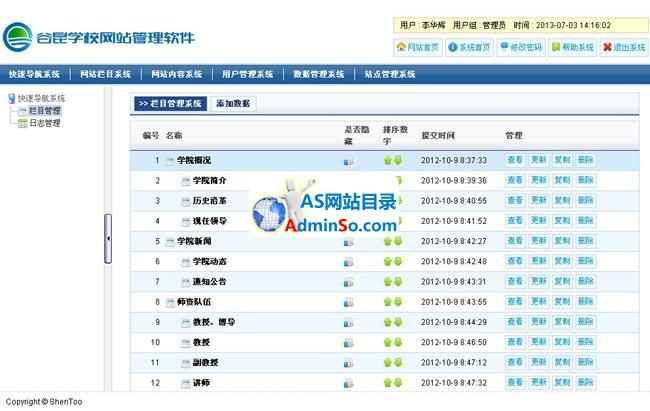Open 系统首页 from the top toolbar
This screenshot has width=650, height=411.
point(469,47)
